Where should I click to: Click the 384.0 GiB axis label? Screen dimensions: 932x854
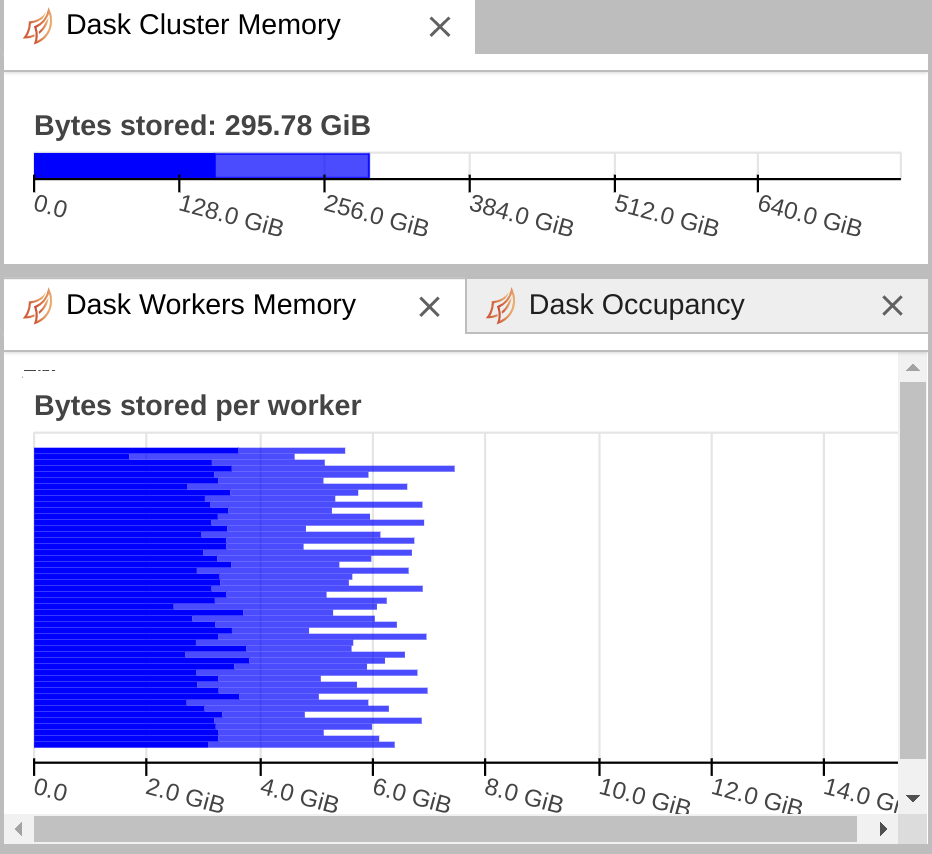tap(521, 216)
